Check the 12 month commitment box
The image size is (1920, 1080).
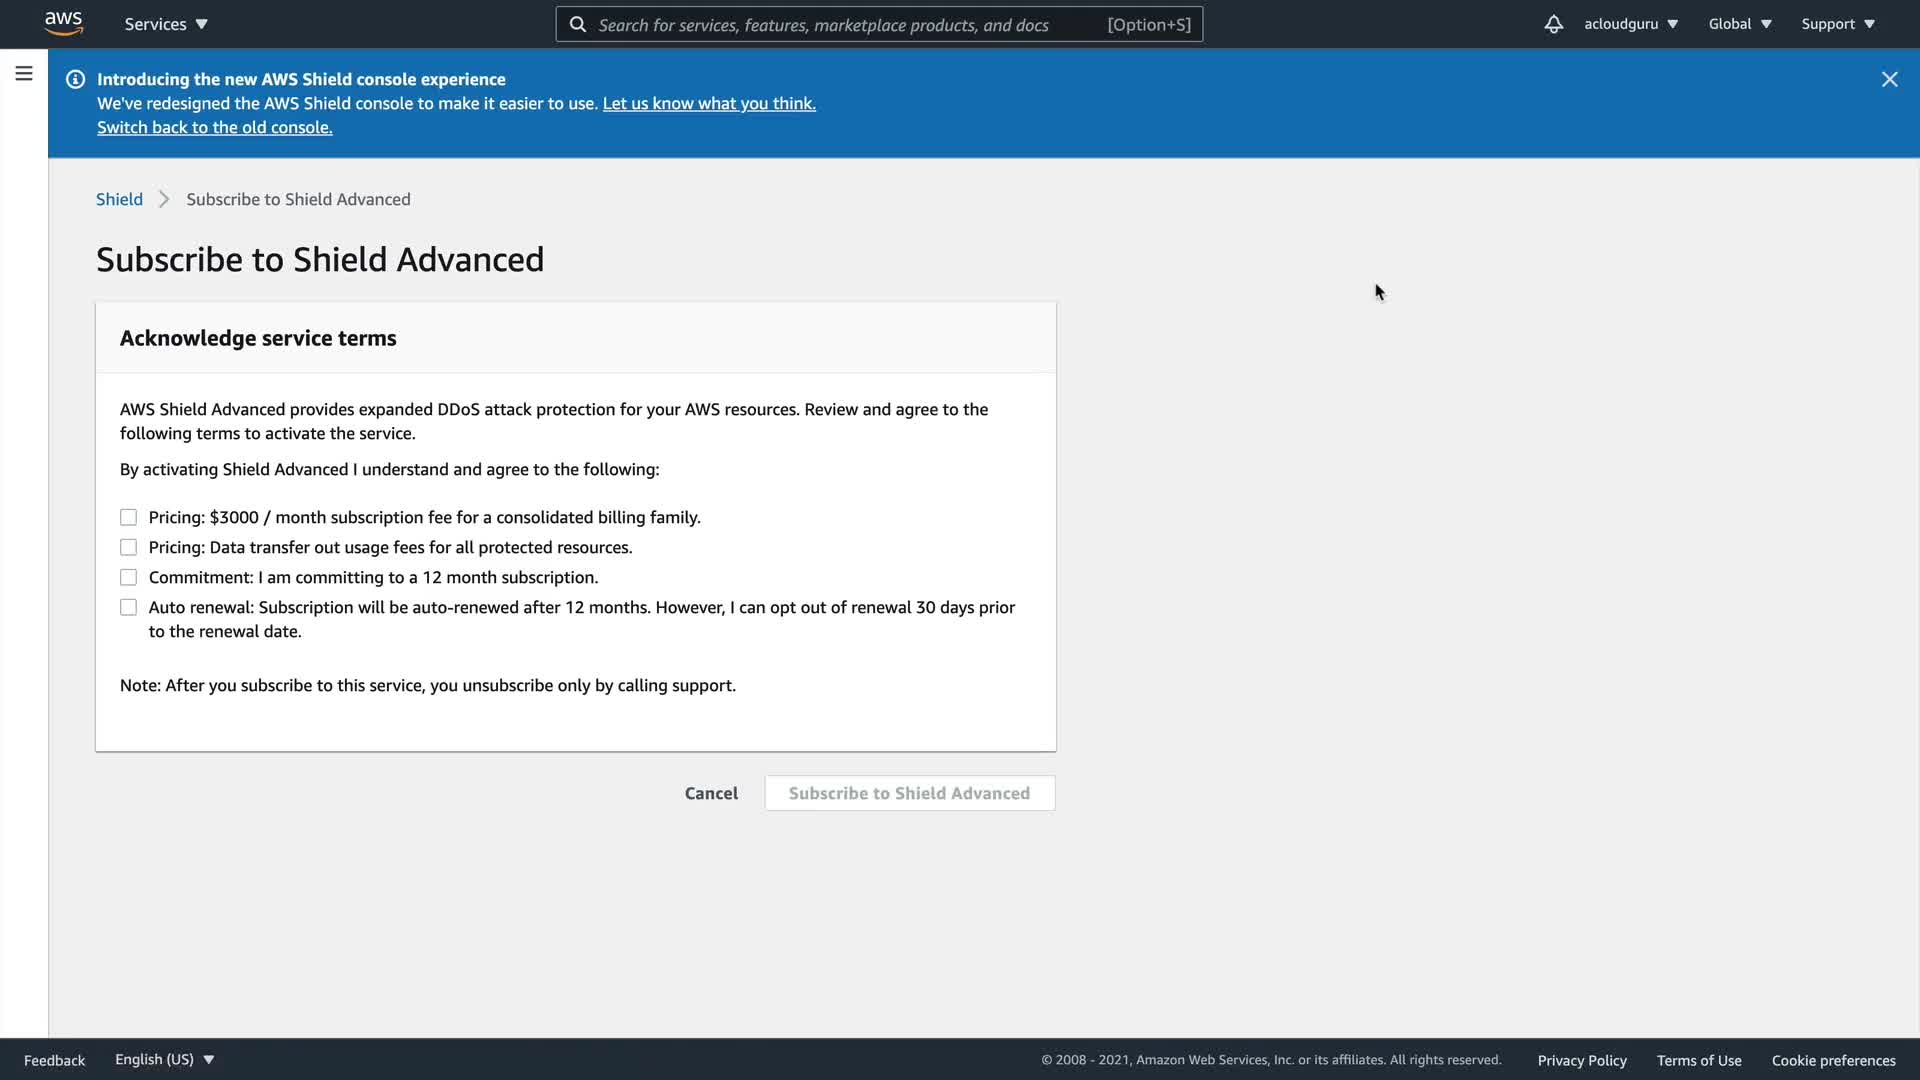[x=128, y=577]
